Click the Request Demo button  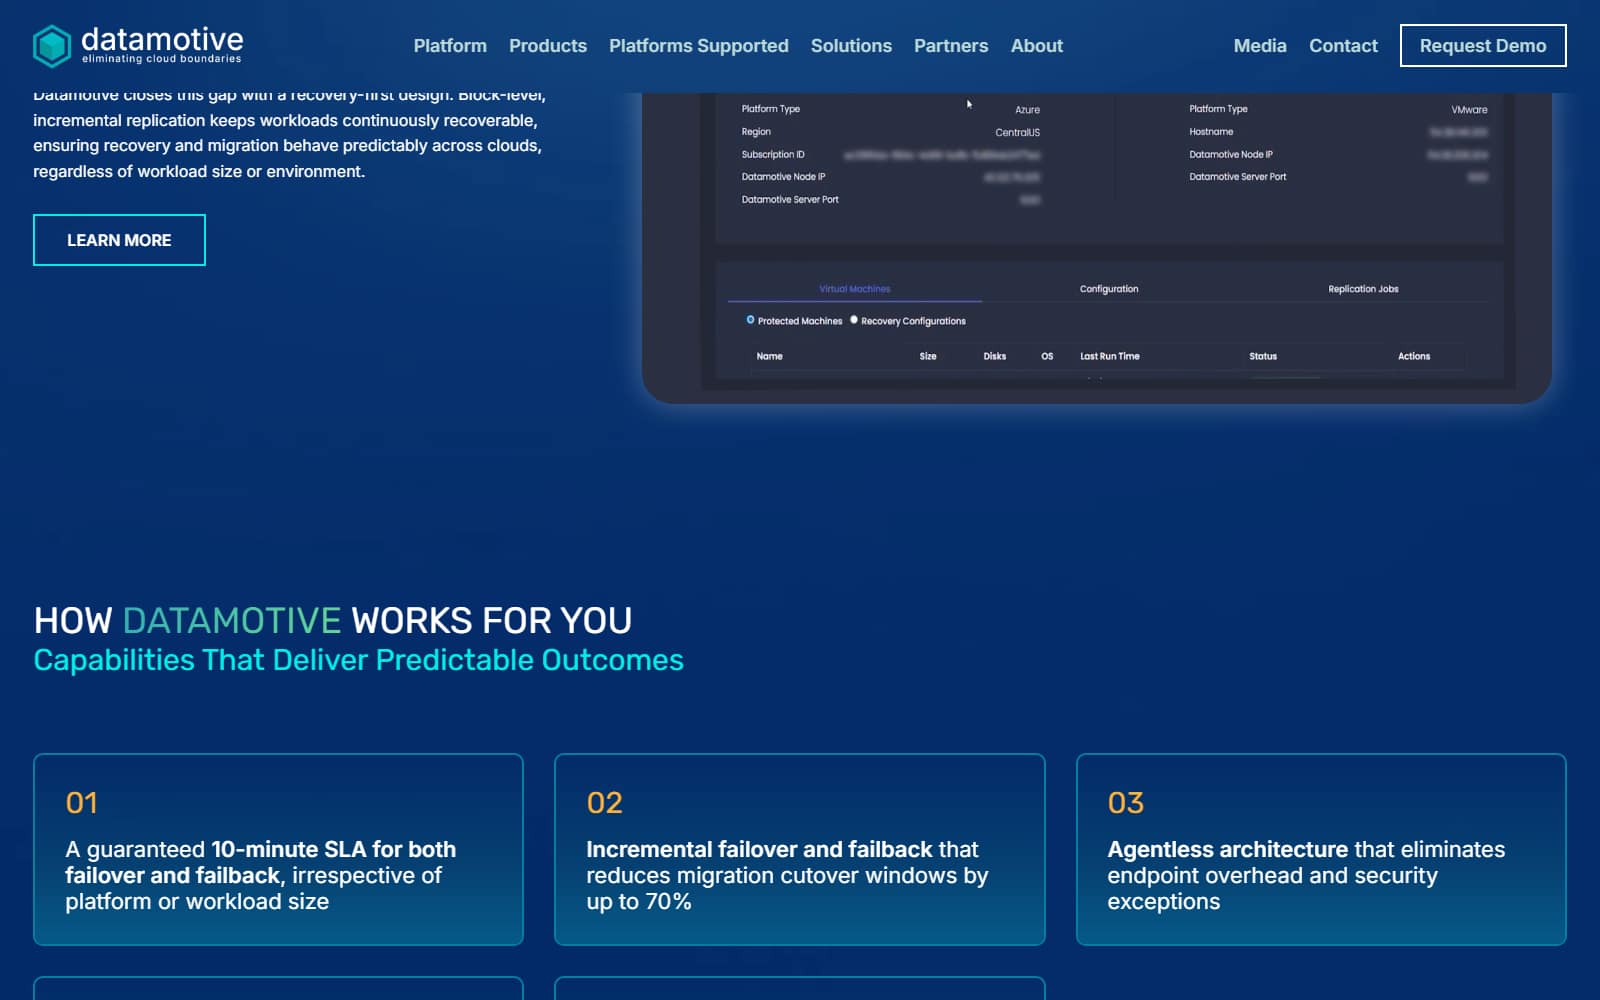[1483, 46]
